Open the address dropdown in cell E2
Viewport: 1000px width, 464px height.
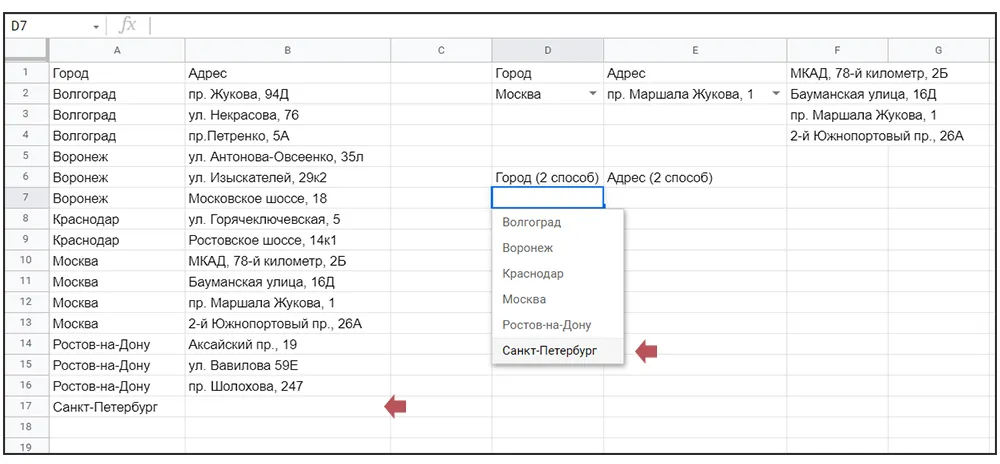point(776,94)
